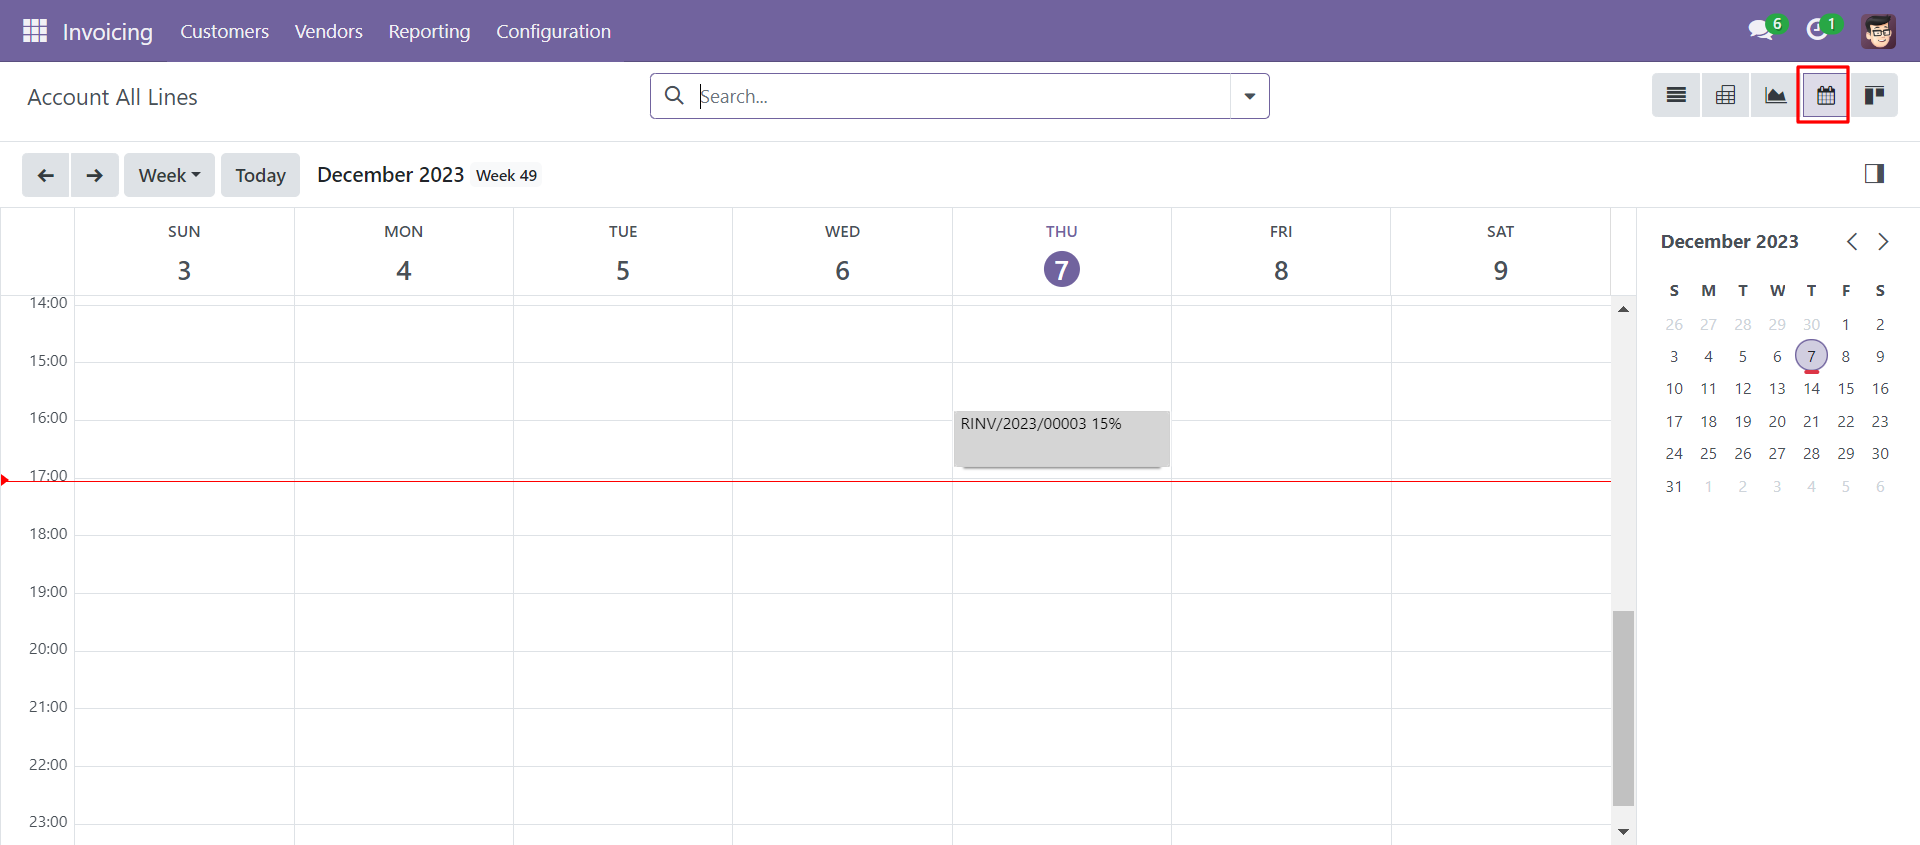Go to previous week arrow

pos(46,175)
